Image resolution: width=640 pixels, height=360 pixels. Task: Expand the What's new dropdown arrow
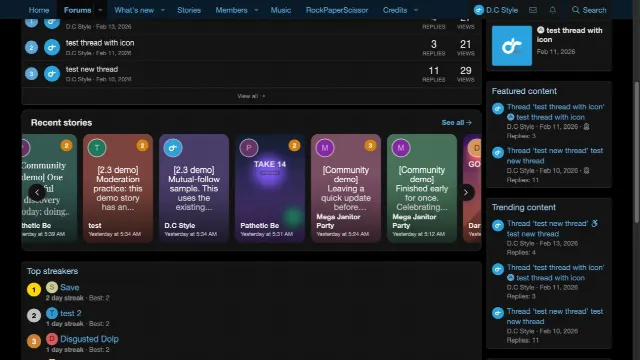[162, 10]
